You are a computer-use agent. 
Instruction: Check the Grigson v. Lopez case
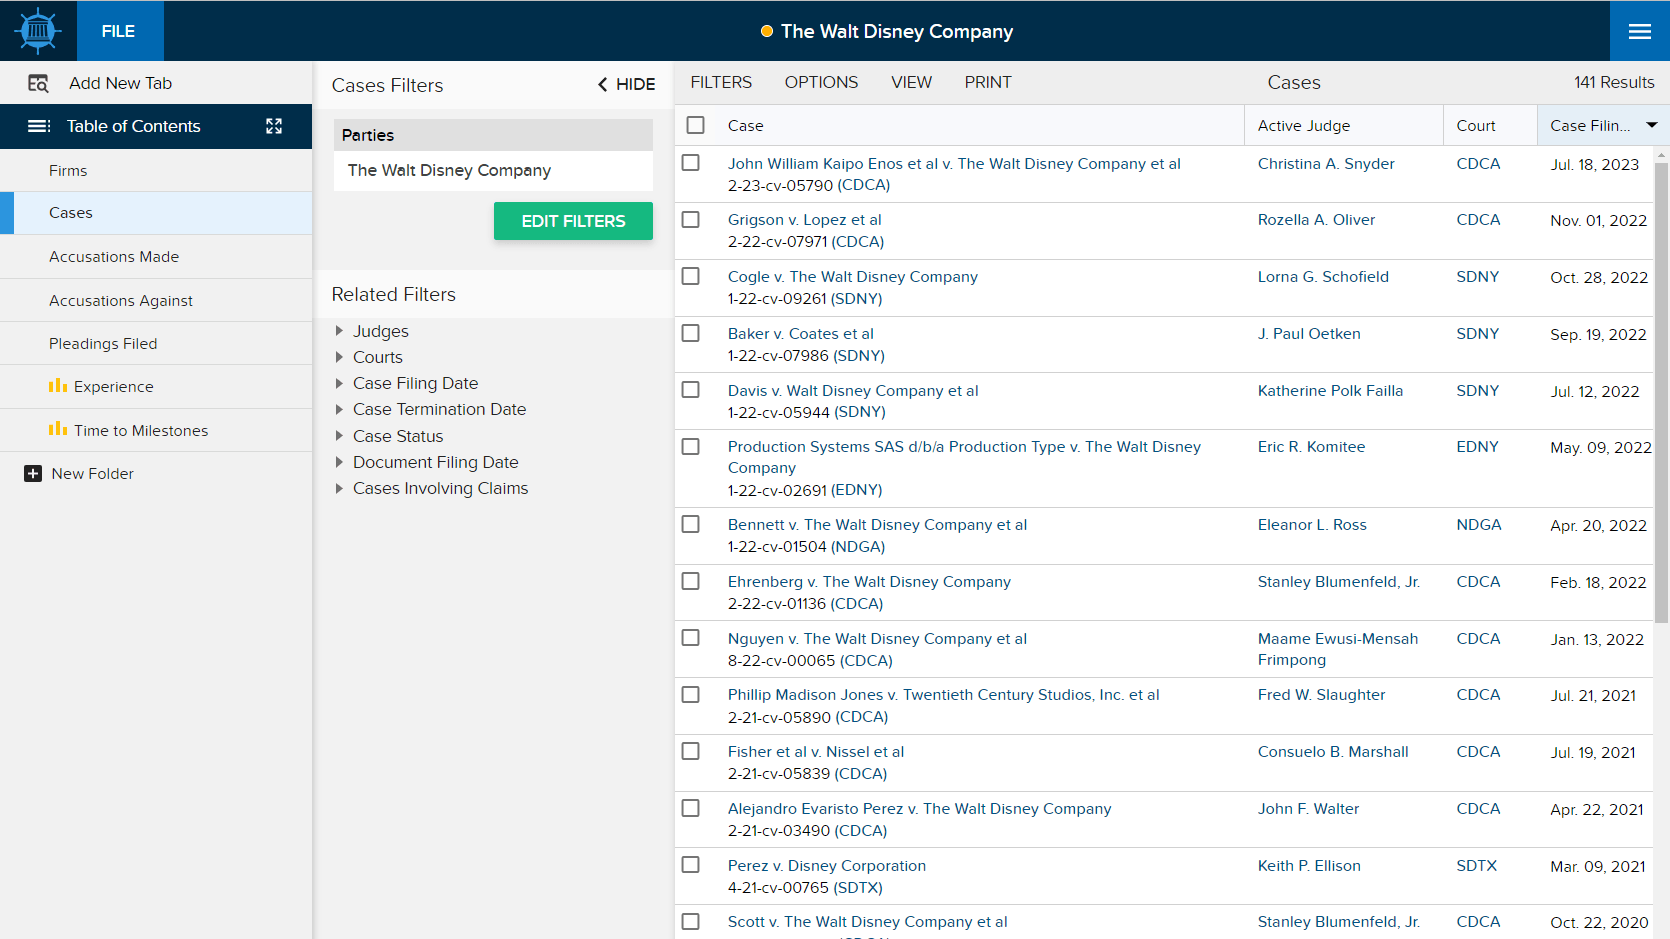(691, 219)
